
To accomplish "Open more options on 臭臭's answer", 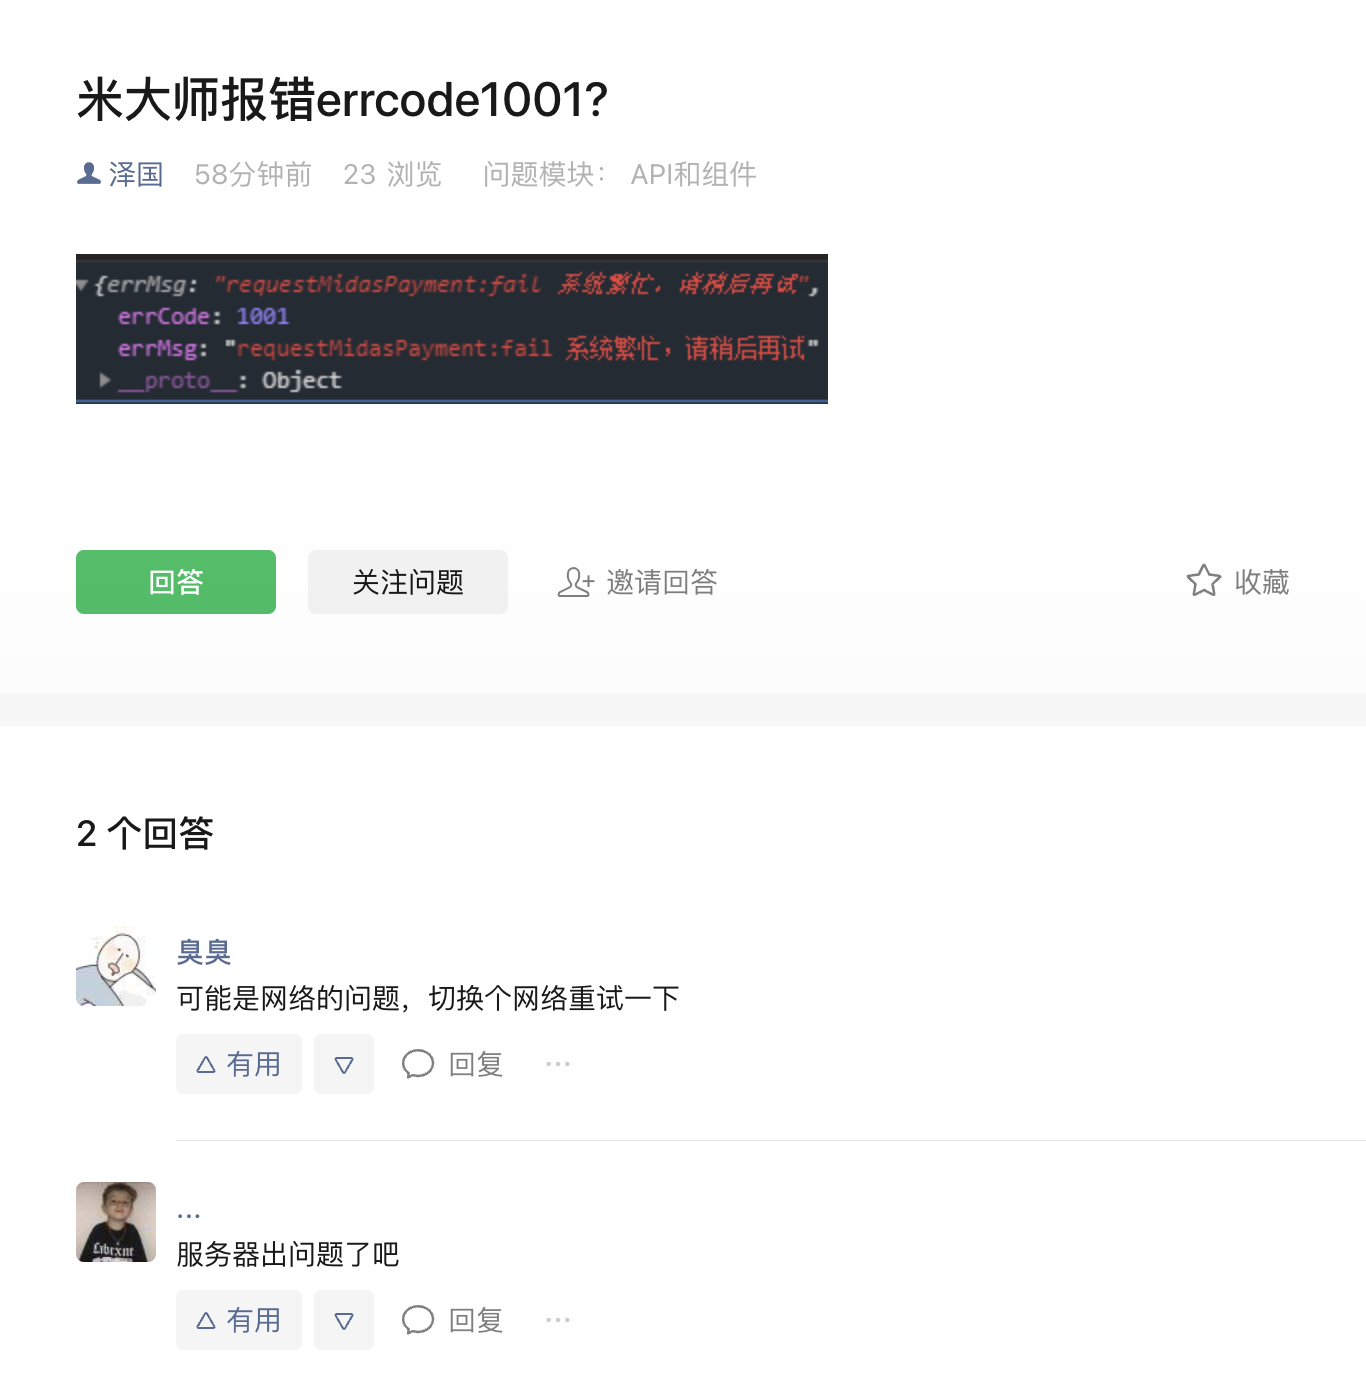I will 558,1064.
